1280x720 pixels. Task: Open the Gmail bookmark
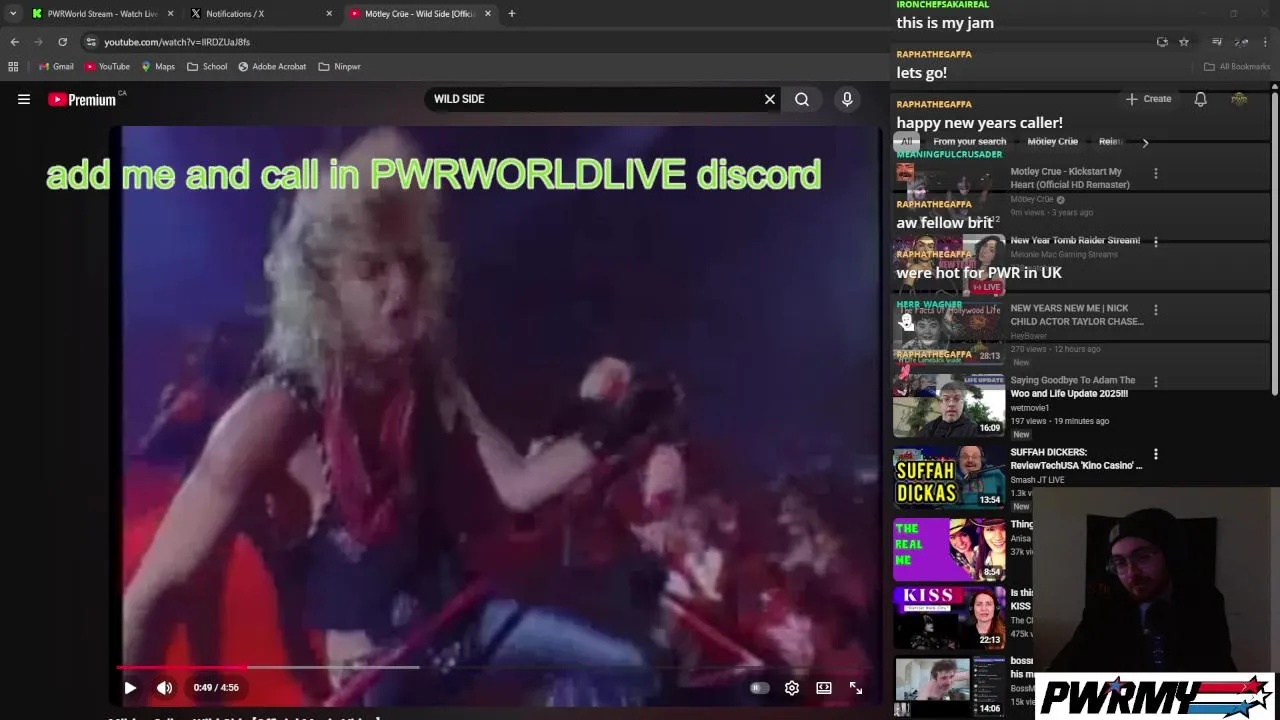[56, 67]
